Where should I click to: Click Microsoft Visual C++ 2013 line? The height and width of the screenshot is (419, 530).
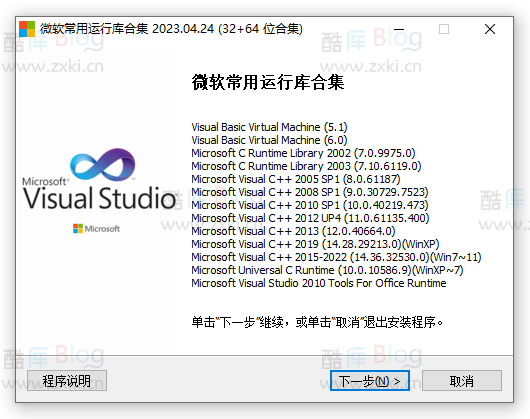point(293,231)
